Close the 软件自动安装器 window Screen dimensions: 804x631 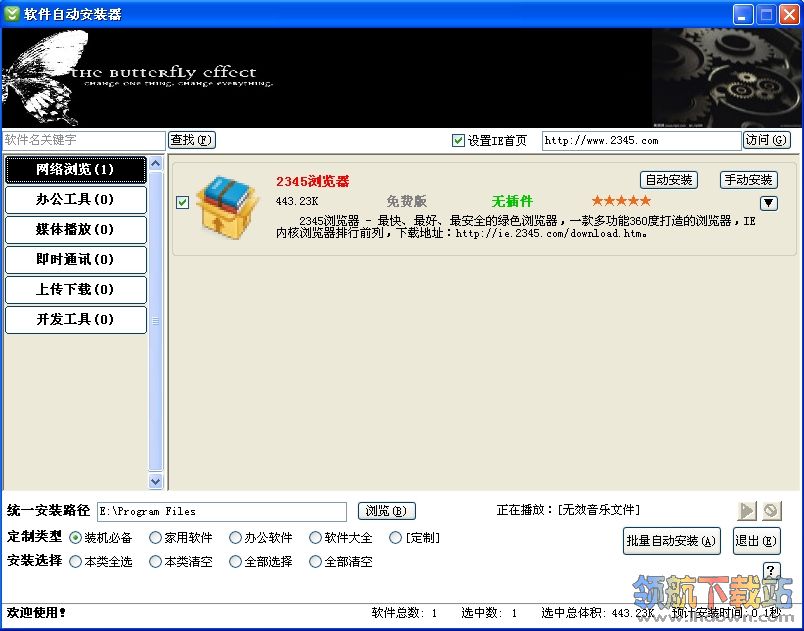(790, 14)
